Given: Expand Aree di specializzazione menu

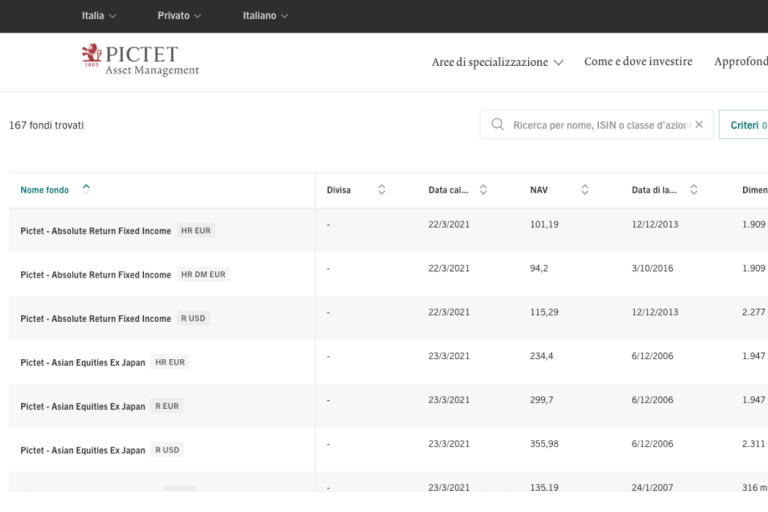Looking at the screenshot, I should pos(497,62).
